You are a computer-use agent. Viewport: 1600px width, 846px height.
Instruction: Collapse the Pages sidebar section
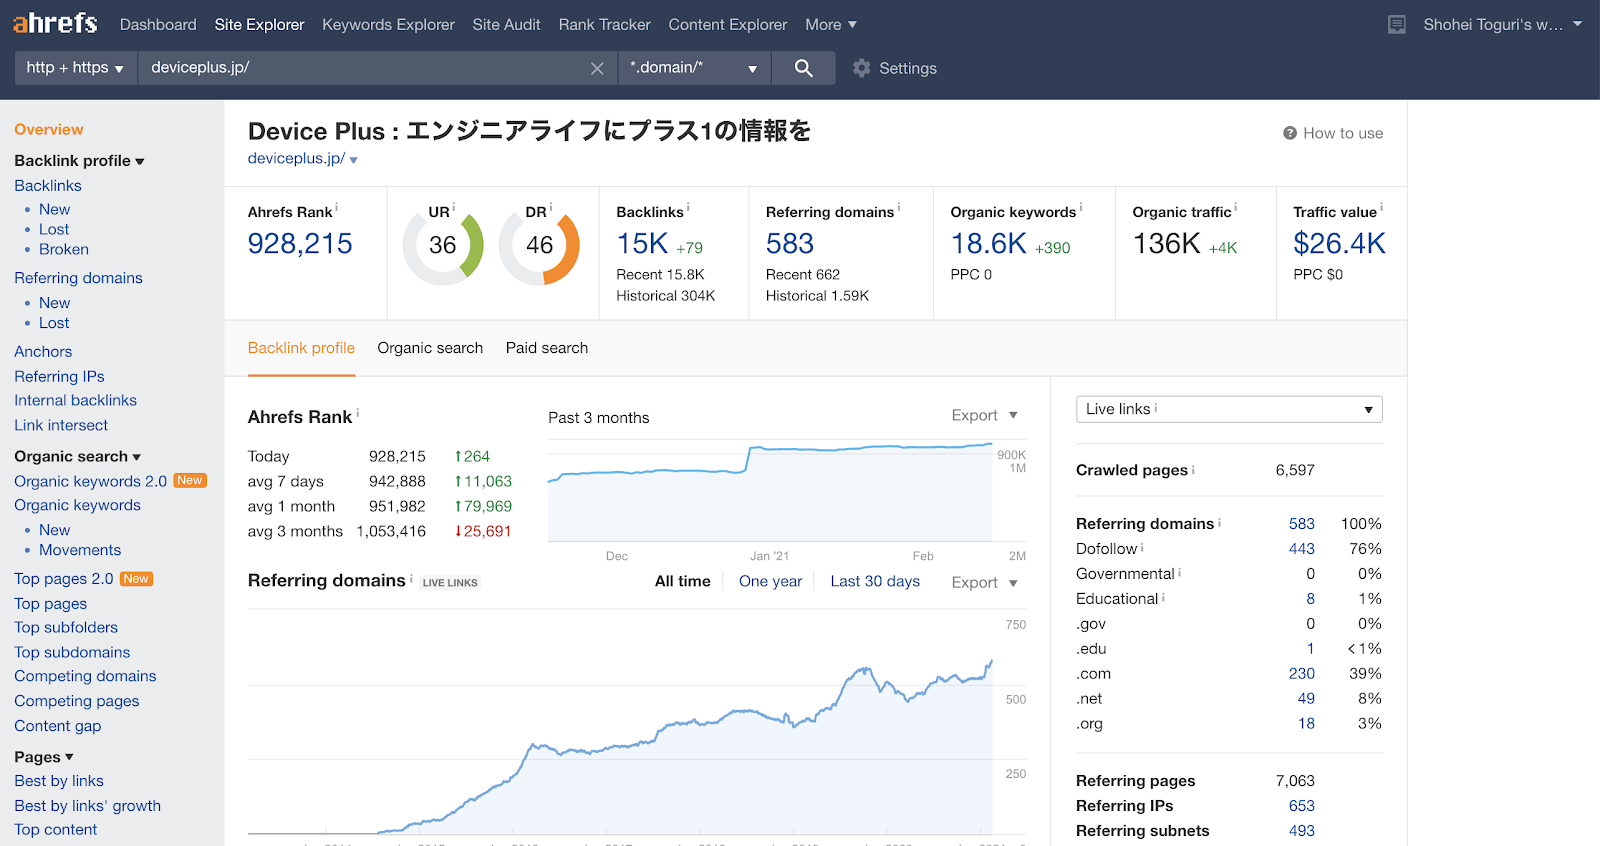[x=44, y=757]
